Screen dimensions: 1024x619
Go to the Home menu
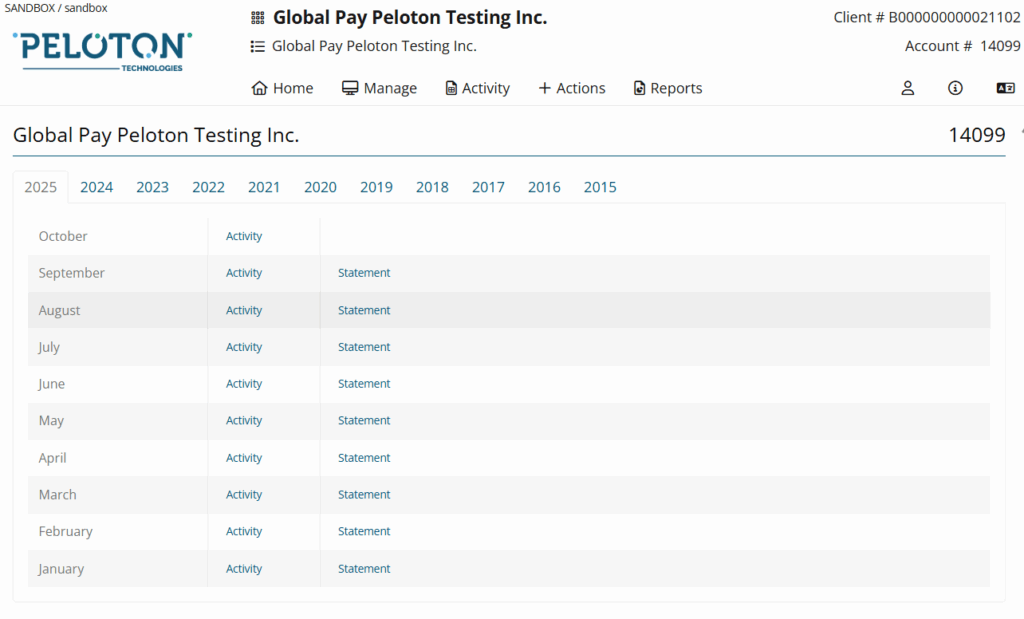[x=282, y=88]
